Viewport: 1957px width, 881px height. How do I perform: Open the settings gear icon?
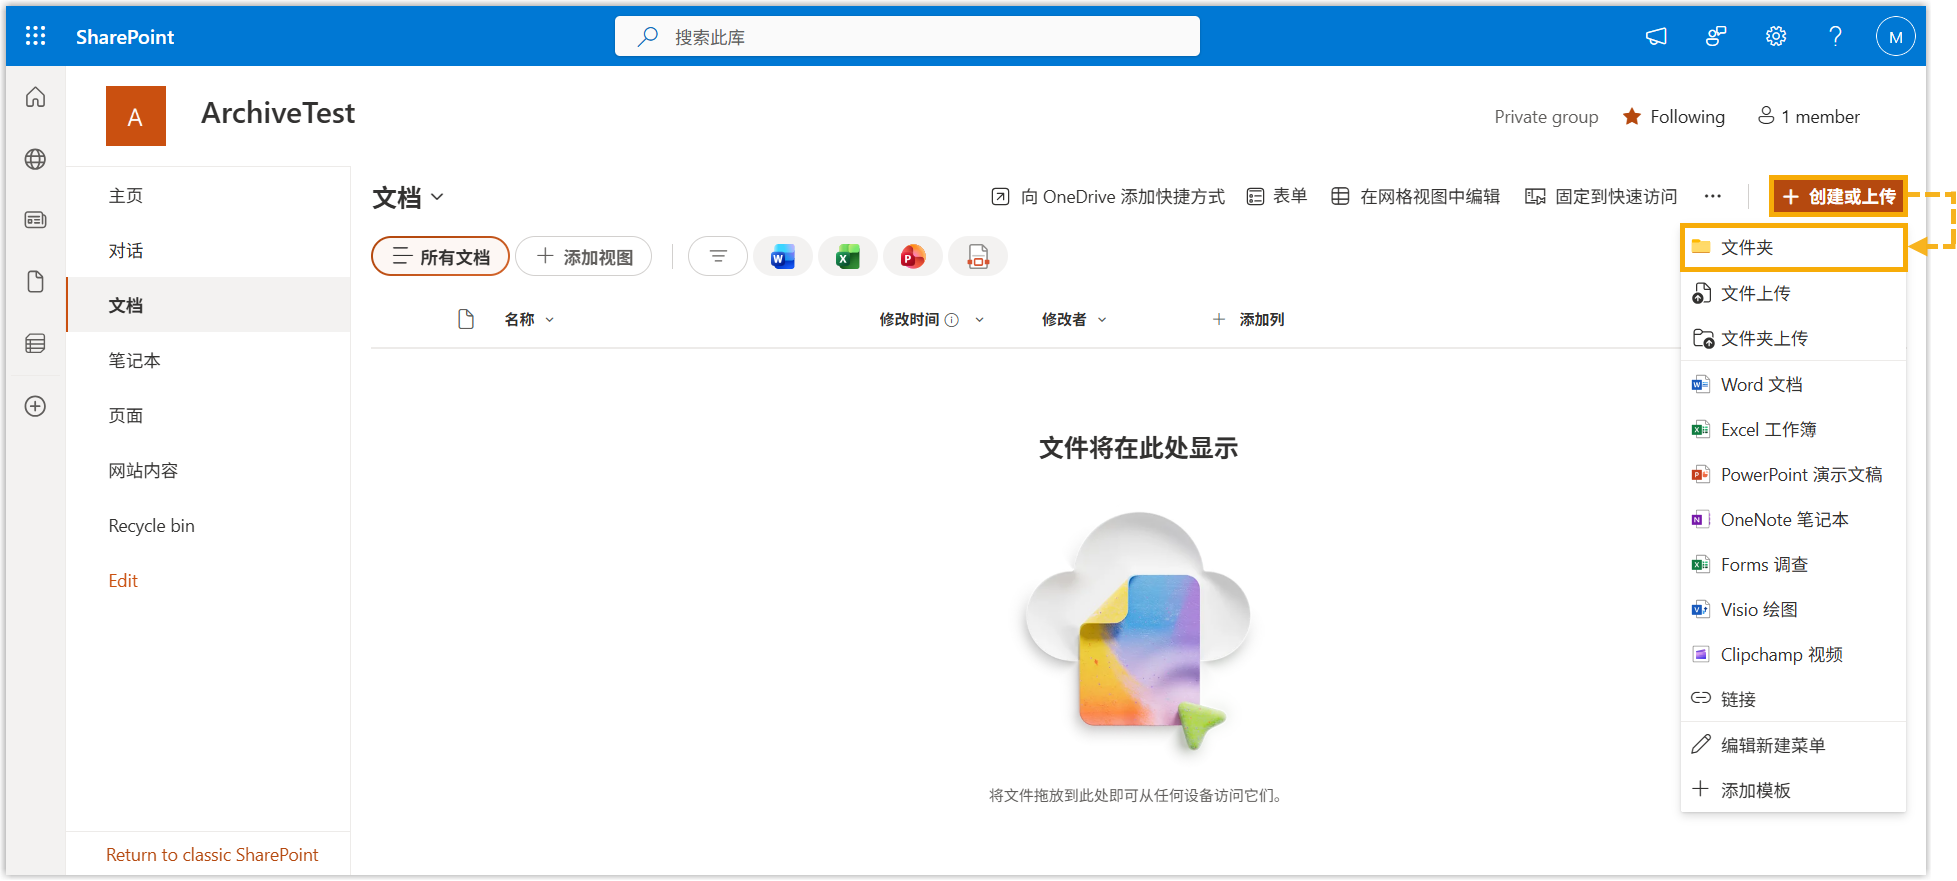click(1775, 37)
